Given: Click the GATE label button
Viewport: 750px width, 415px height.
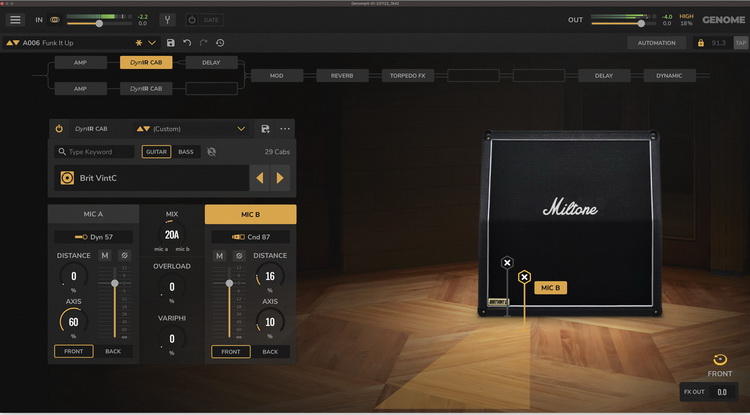Looking at the screenshot, I should [x=211, y=20].
